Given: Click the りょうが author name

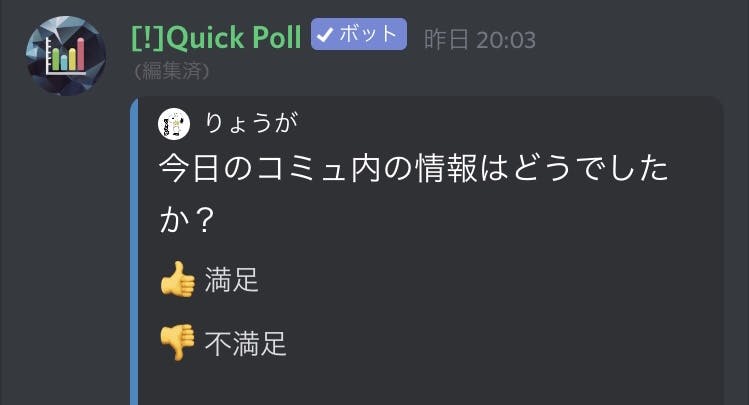Looking at the screenshot, I should coord(251,123).
